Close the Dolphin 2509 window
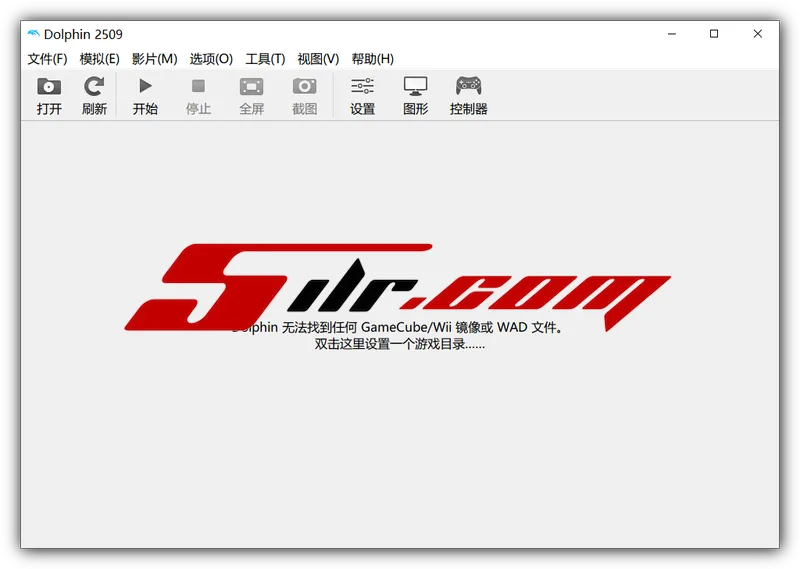800x569 pixels. pyautogui.click(x=758, y=34)
